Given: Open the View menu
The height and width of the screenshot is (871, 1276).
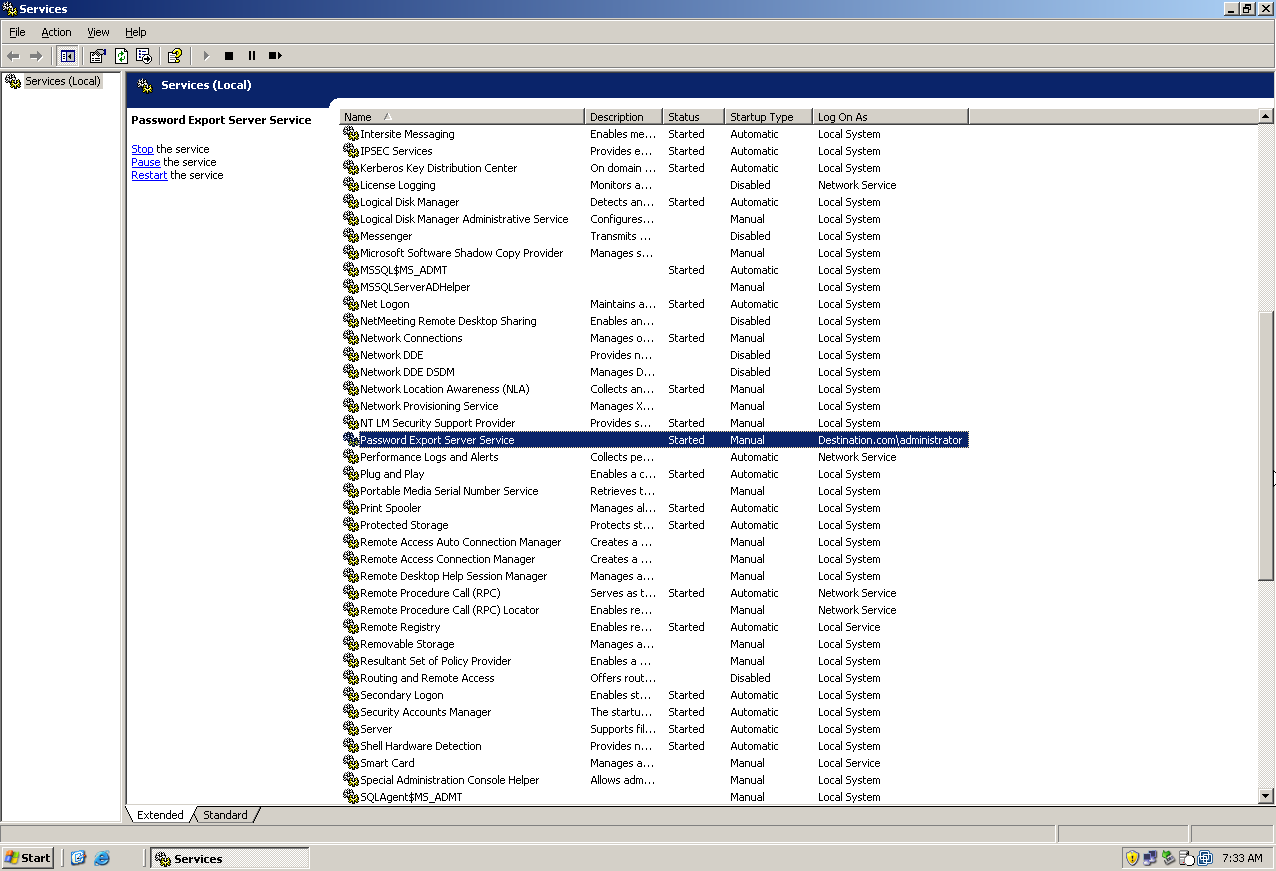Looking at the screenshot, I should 98,32.
